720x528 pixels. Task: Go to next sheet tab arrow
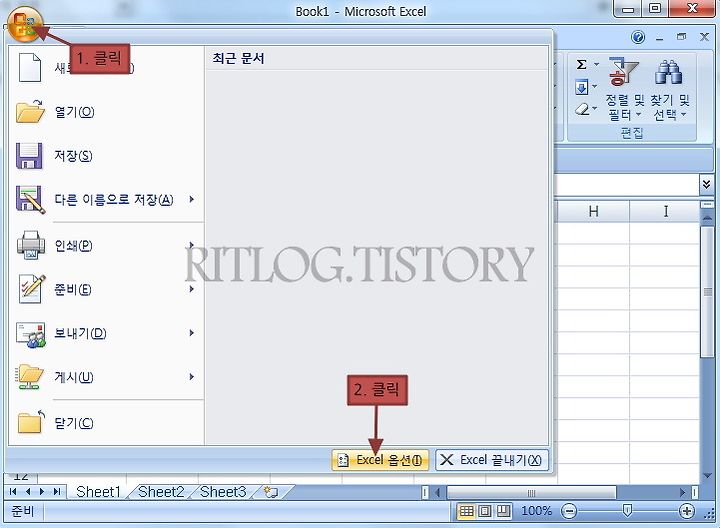(x=42, y=492)
